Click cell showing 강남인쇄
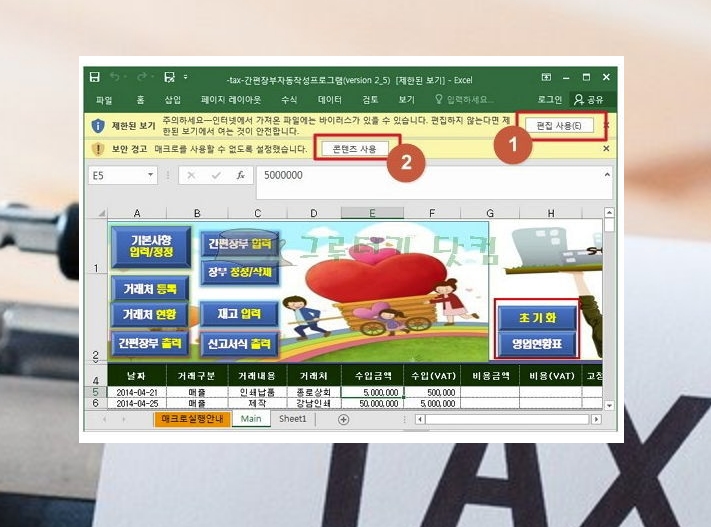 313,403
